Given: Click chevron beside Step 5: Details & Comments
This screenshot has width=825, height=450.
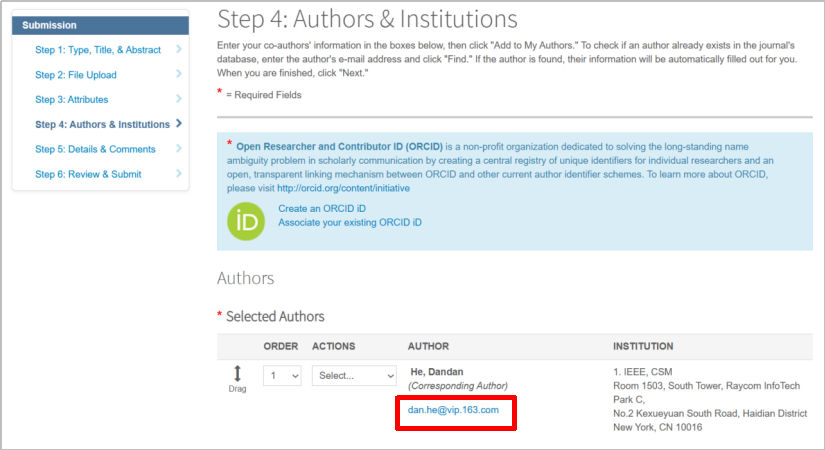Looking at the screenshot, I should click(179, 148).
